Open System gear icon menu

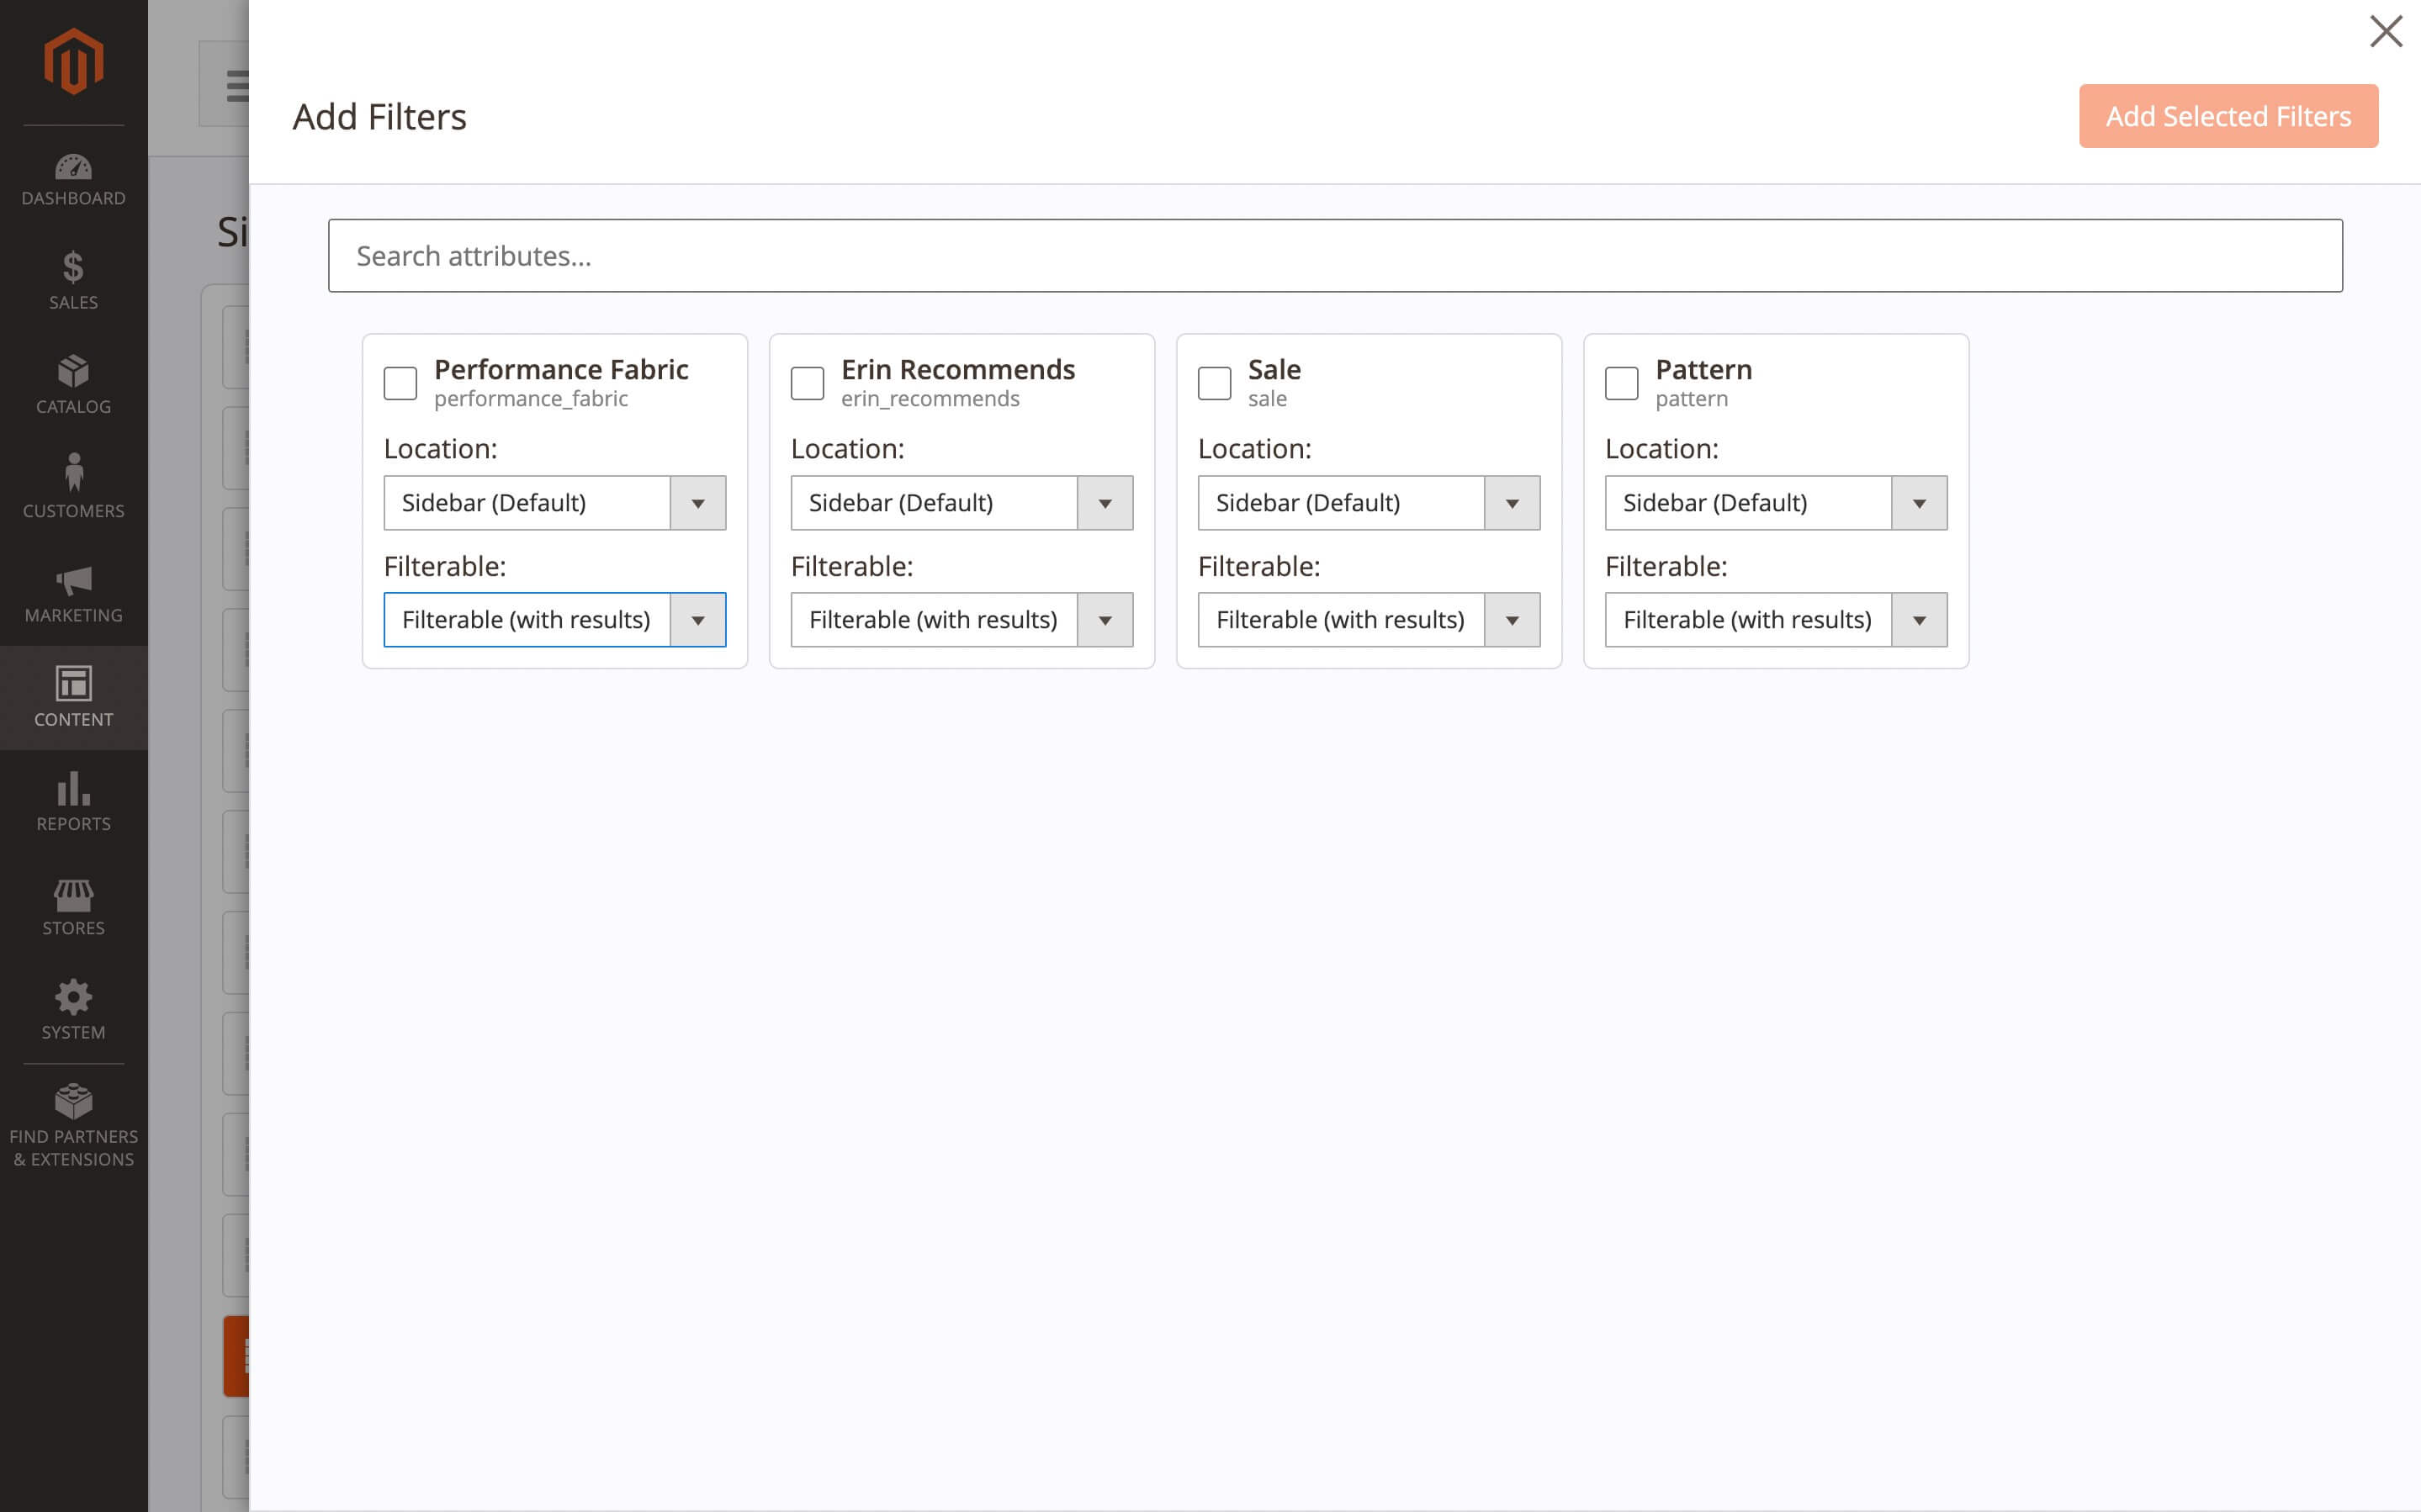coord(73,998)
